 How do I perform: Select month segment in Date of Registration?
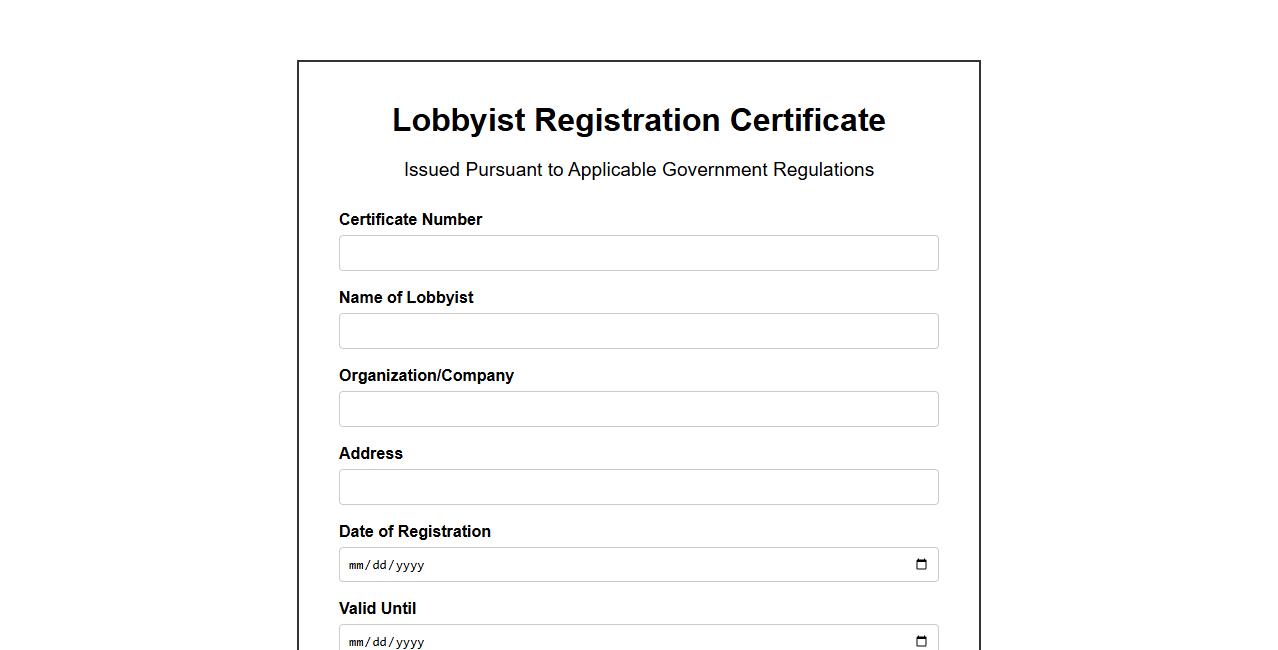tap(357, 565)
